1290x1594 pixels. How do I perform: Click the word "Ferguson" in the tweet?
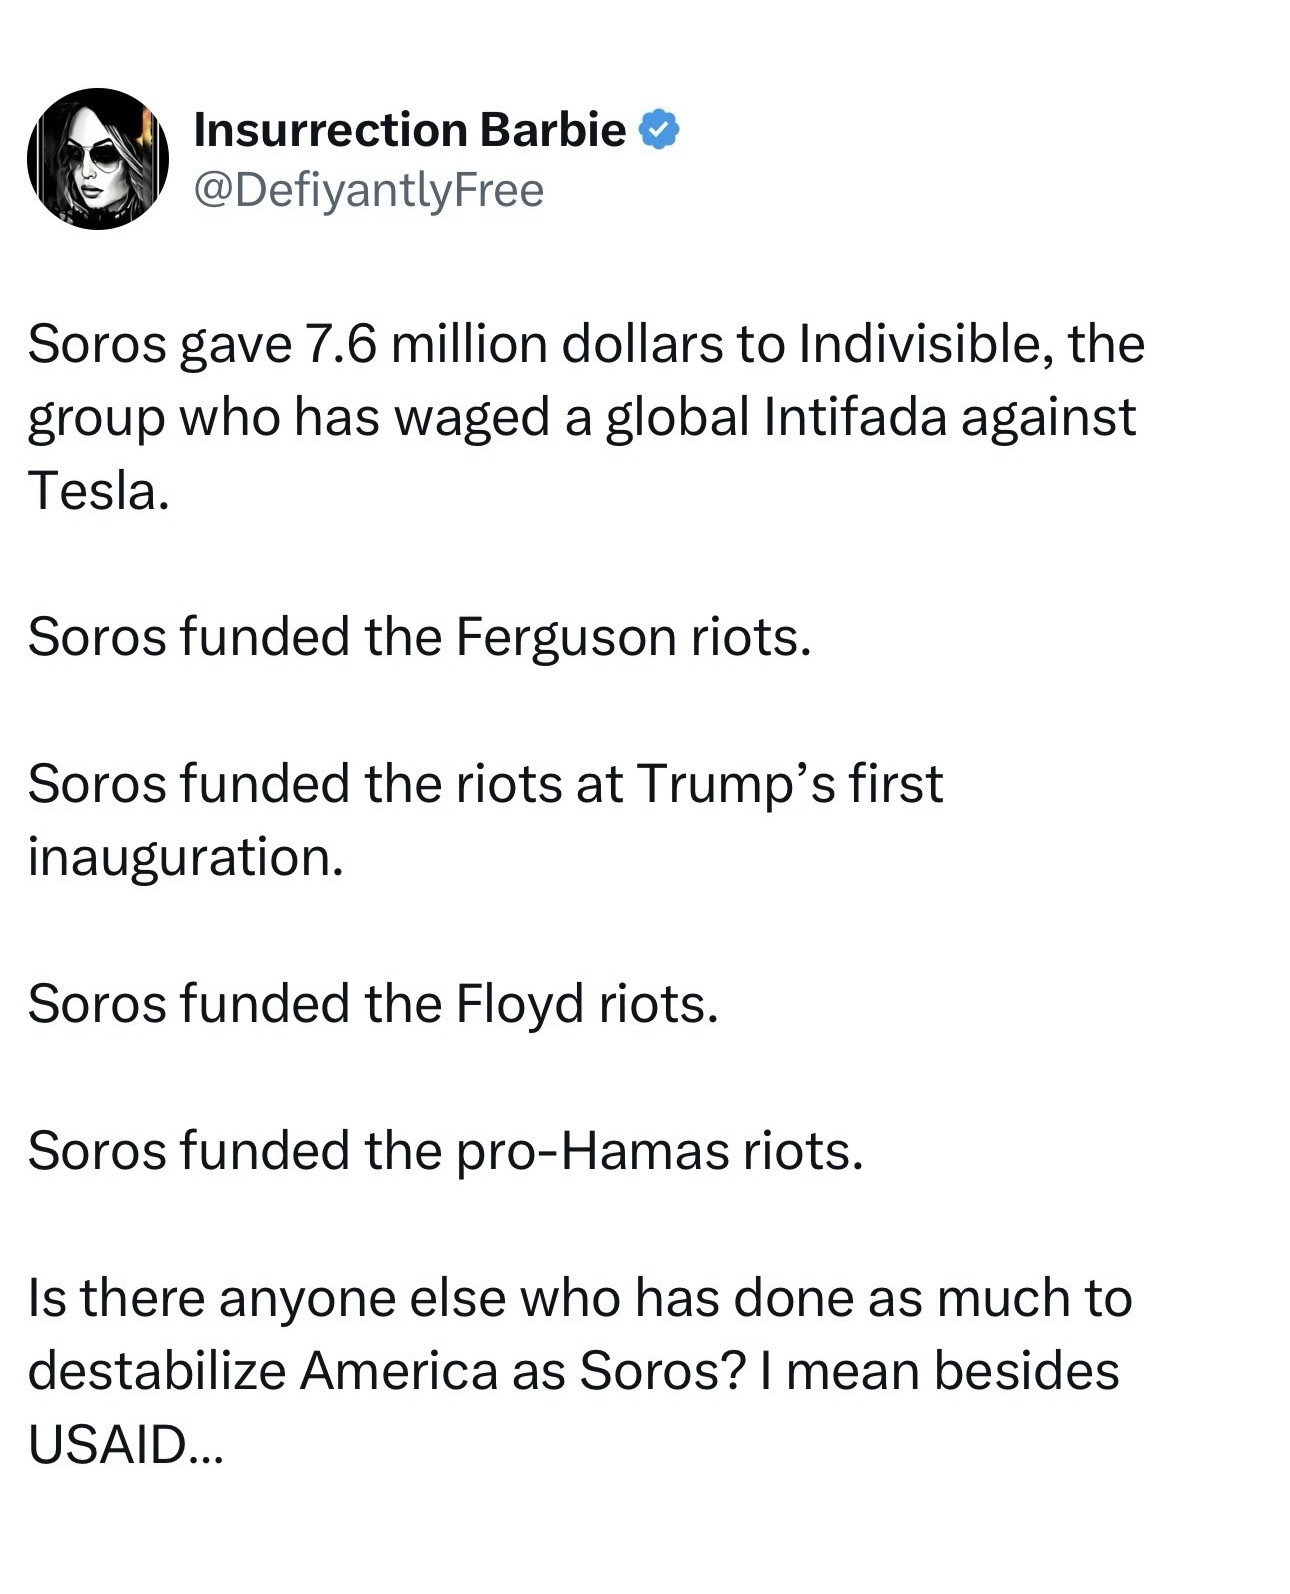566,637
